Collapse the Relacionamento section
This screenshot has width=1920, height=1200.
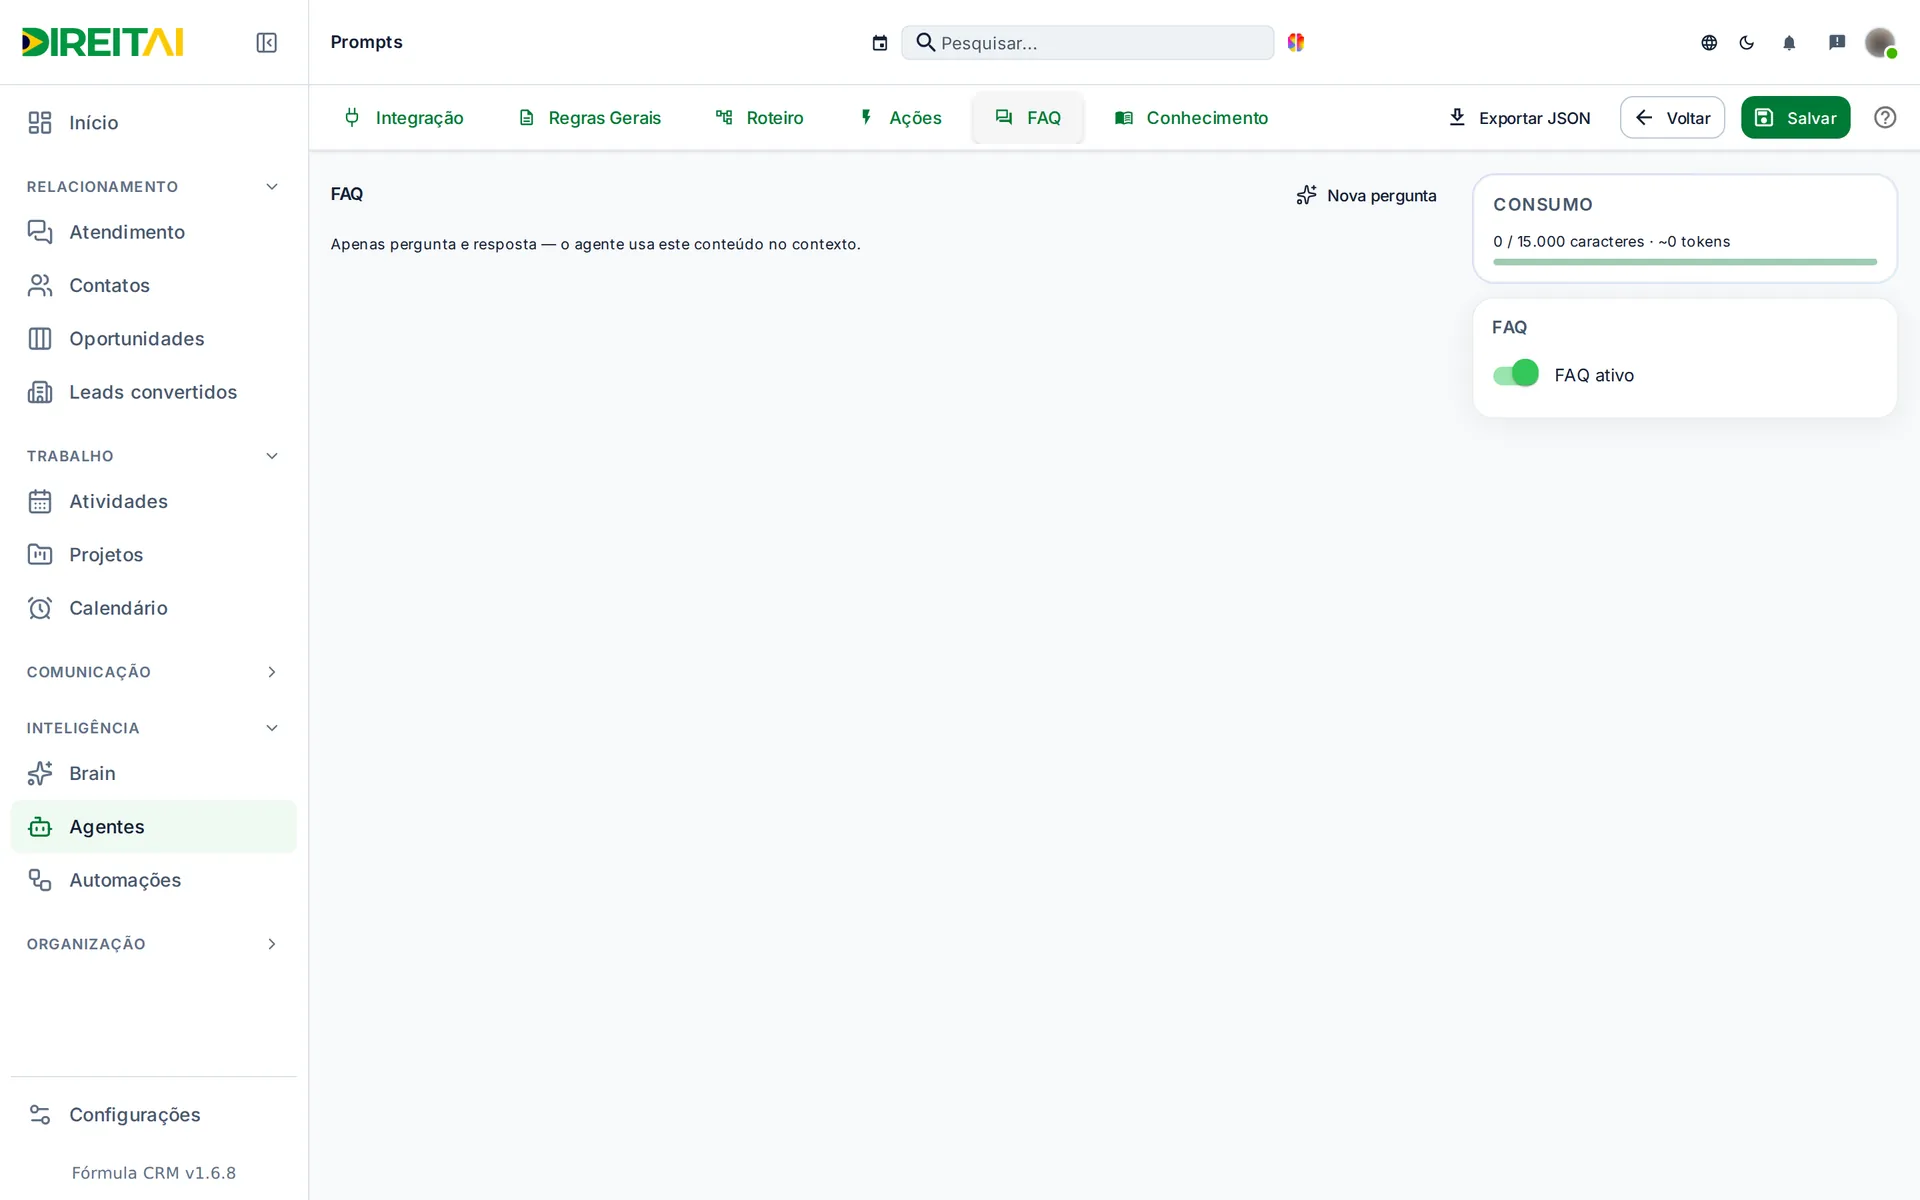coord(153,187)
